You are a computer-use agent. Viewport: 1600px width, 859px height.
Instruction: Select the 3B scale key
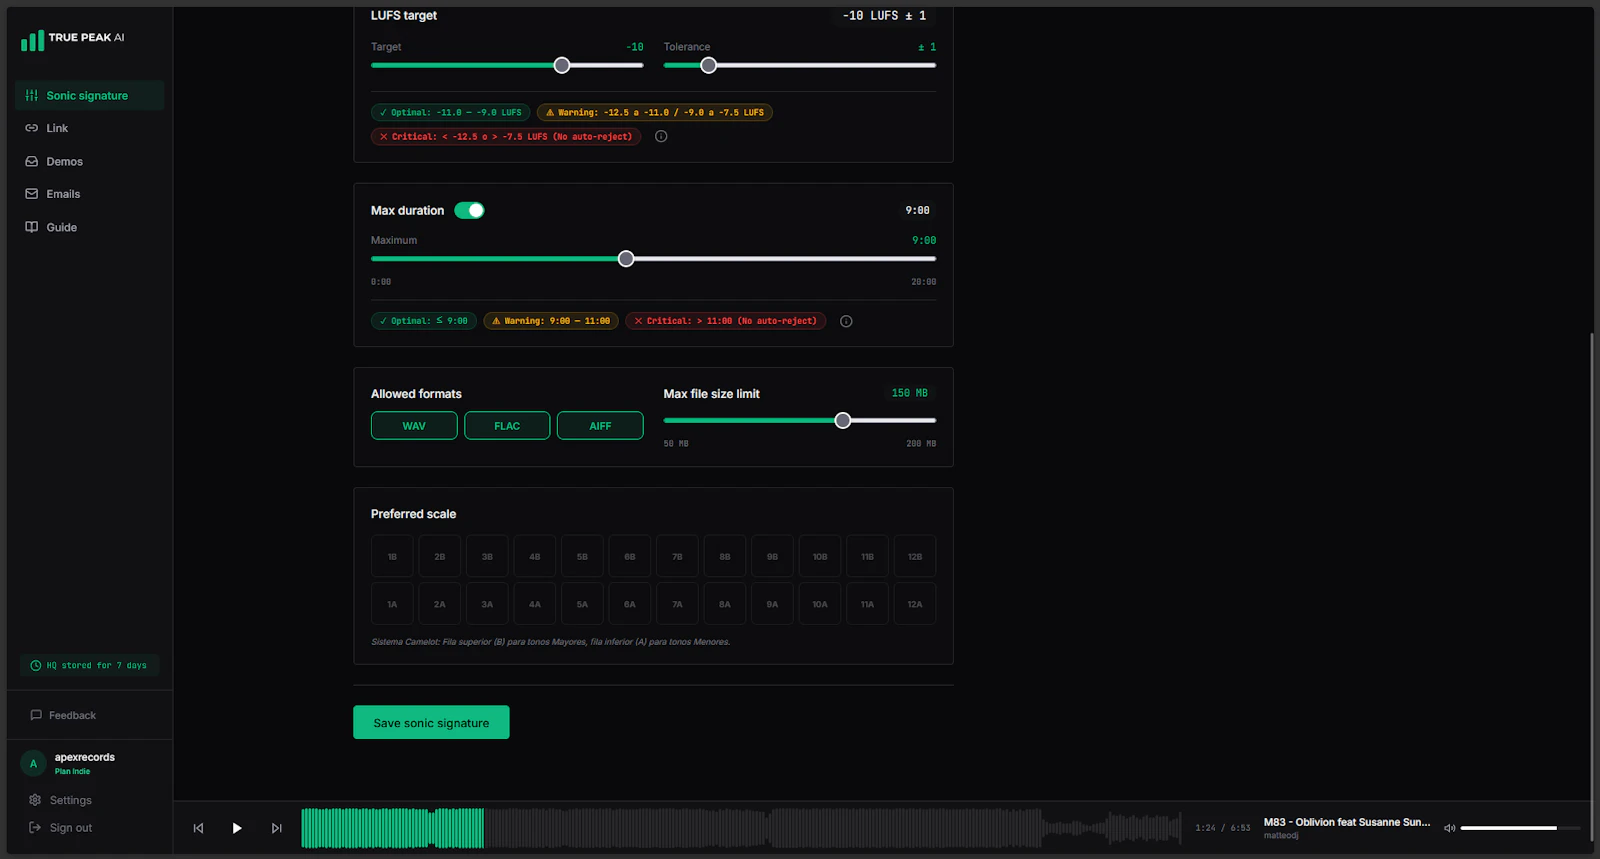click(x=487, y=556)
